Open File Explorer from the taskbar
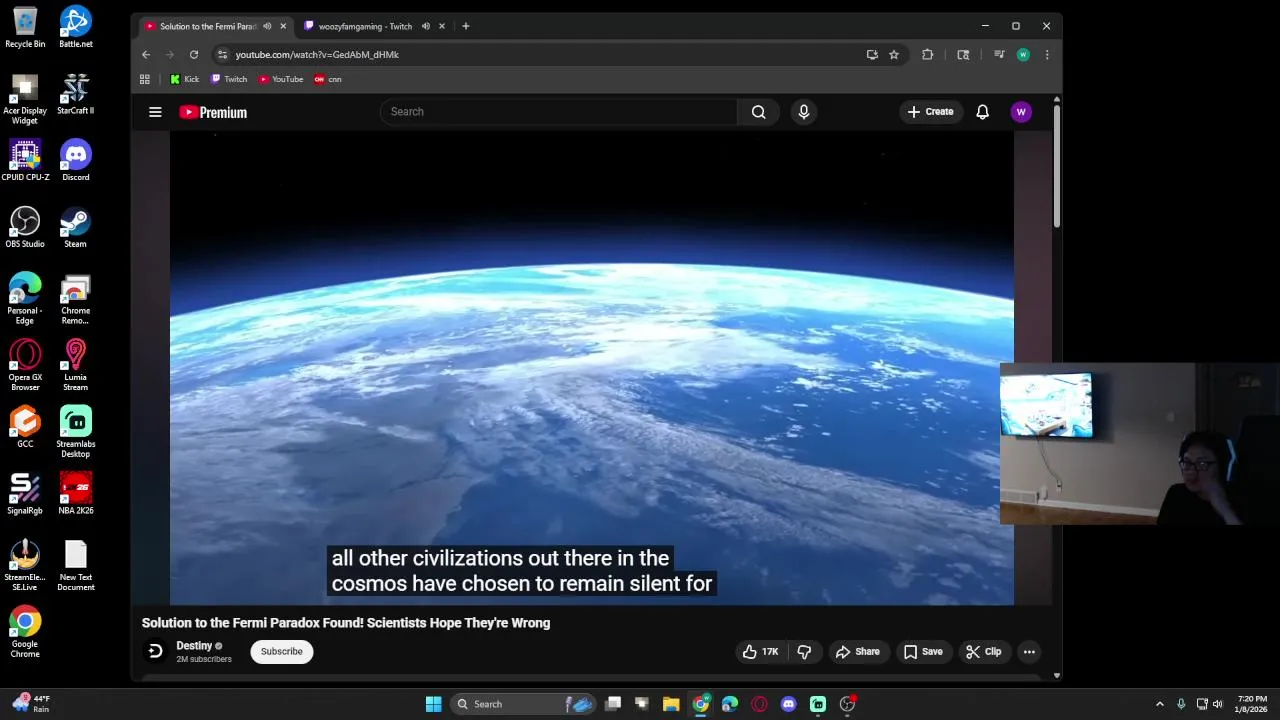The height and width of the screenshot is (720, 1280). [x=671, y=704]
